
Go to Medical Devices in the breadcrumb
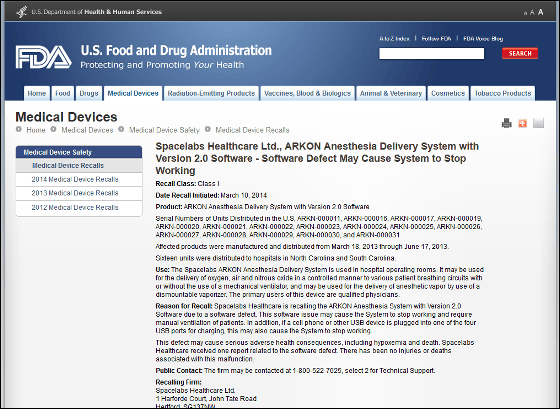pyautogui.click(x=87, y=130)
